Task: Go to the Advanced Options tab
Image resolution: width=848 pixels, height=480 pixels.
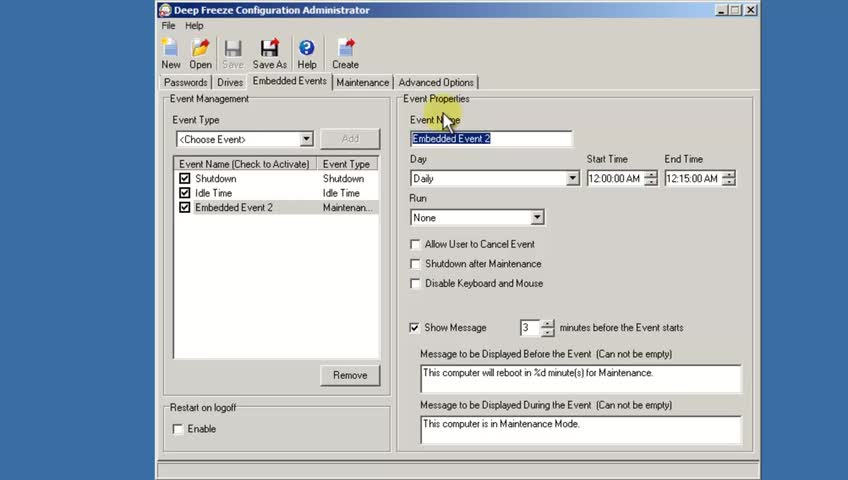Action: tap(436, 82)
